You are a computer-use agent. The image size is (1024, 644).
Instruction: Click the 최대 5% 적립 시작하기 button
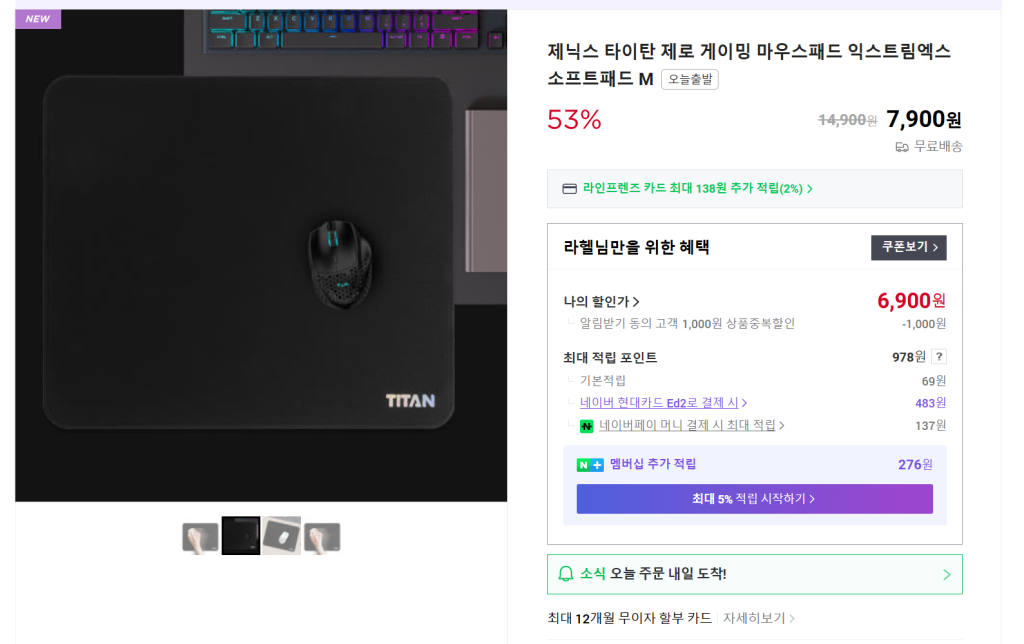pos(754,499)
